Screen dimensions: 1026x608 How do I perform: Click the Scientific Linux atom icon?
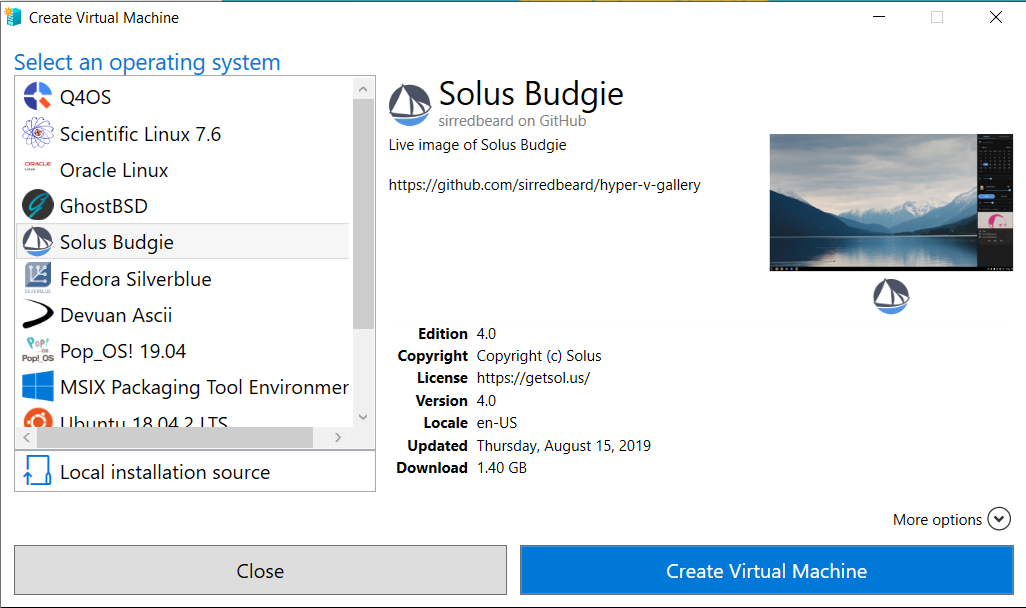(37, 133)
